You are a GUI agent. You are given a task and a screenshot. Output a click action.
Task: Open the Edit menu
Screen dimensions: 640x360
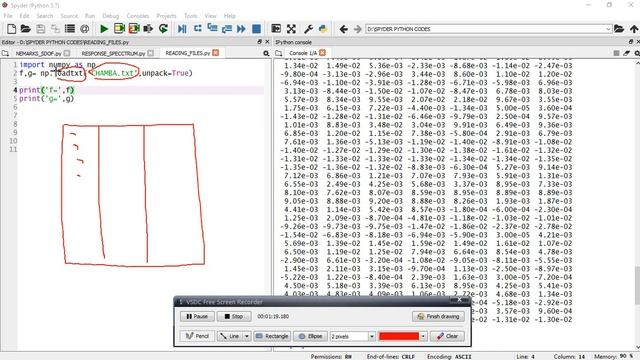(24, 16)
